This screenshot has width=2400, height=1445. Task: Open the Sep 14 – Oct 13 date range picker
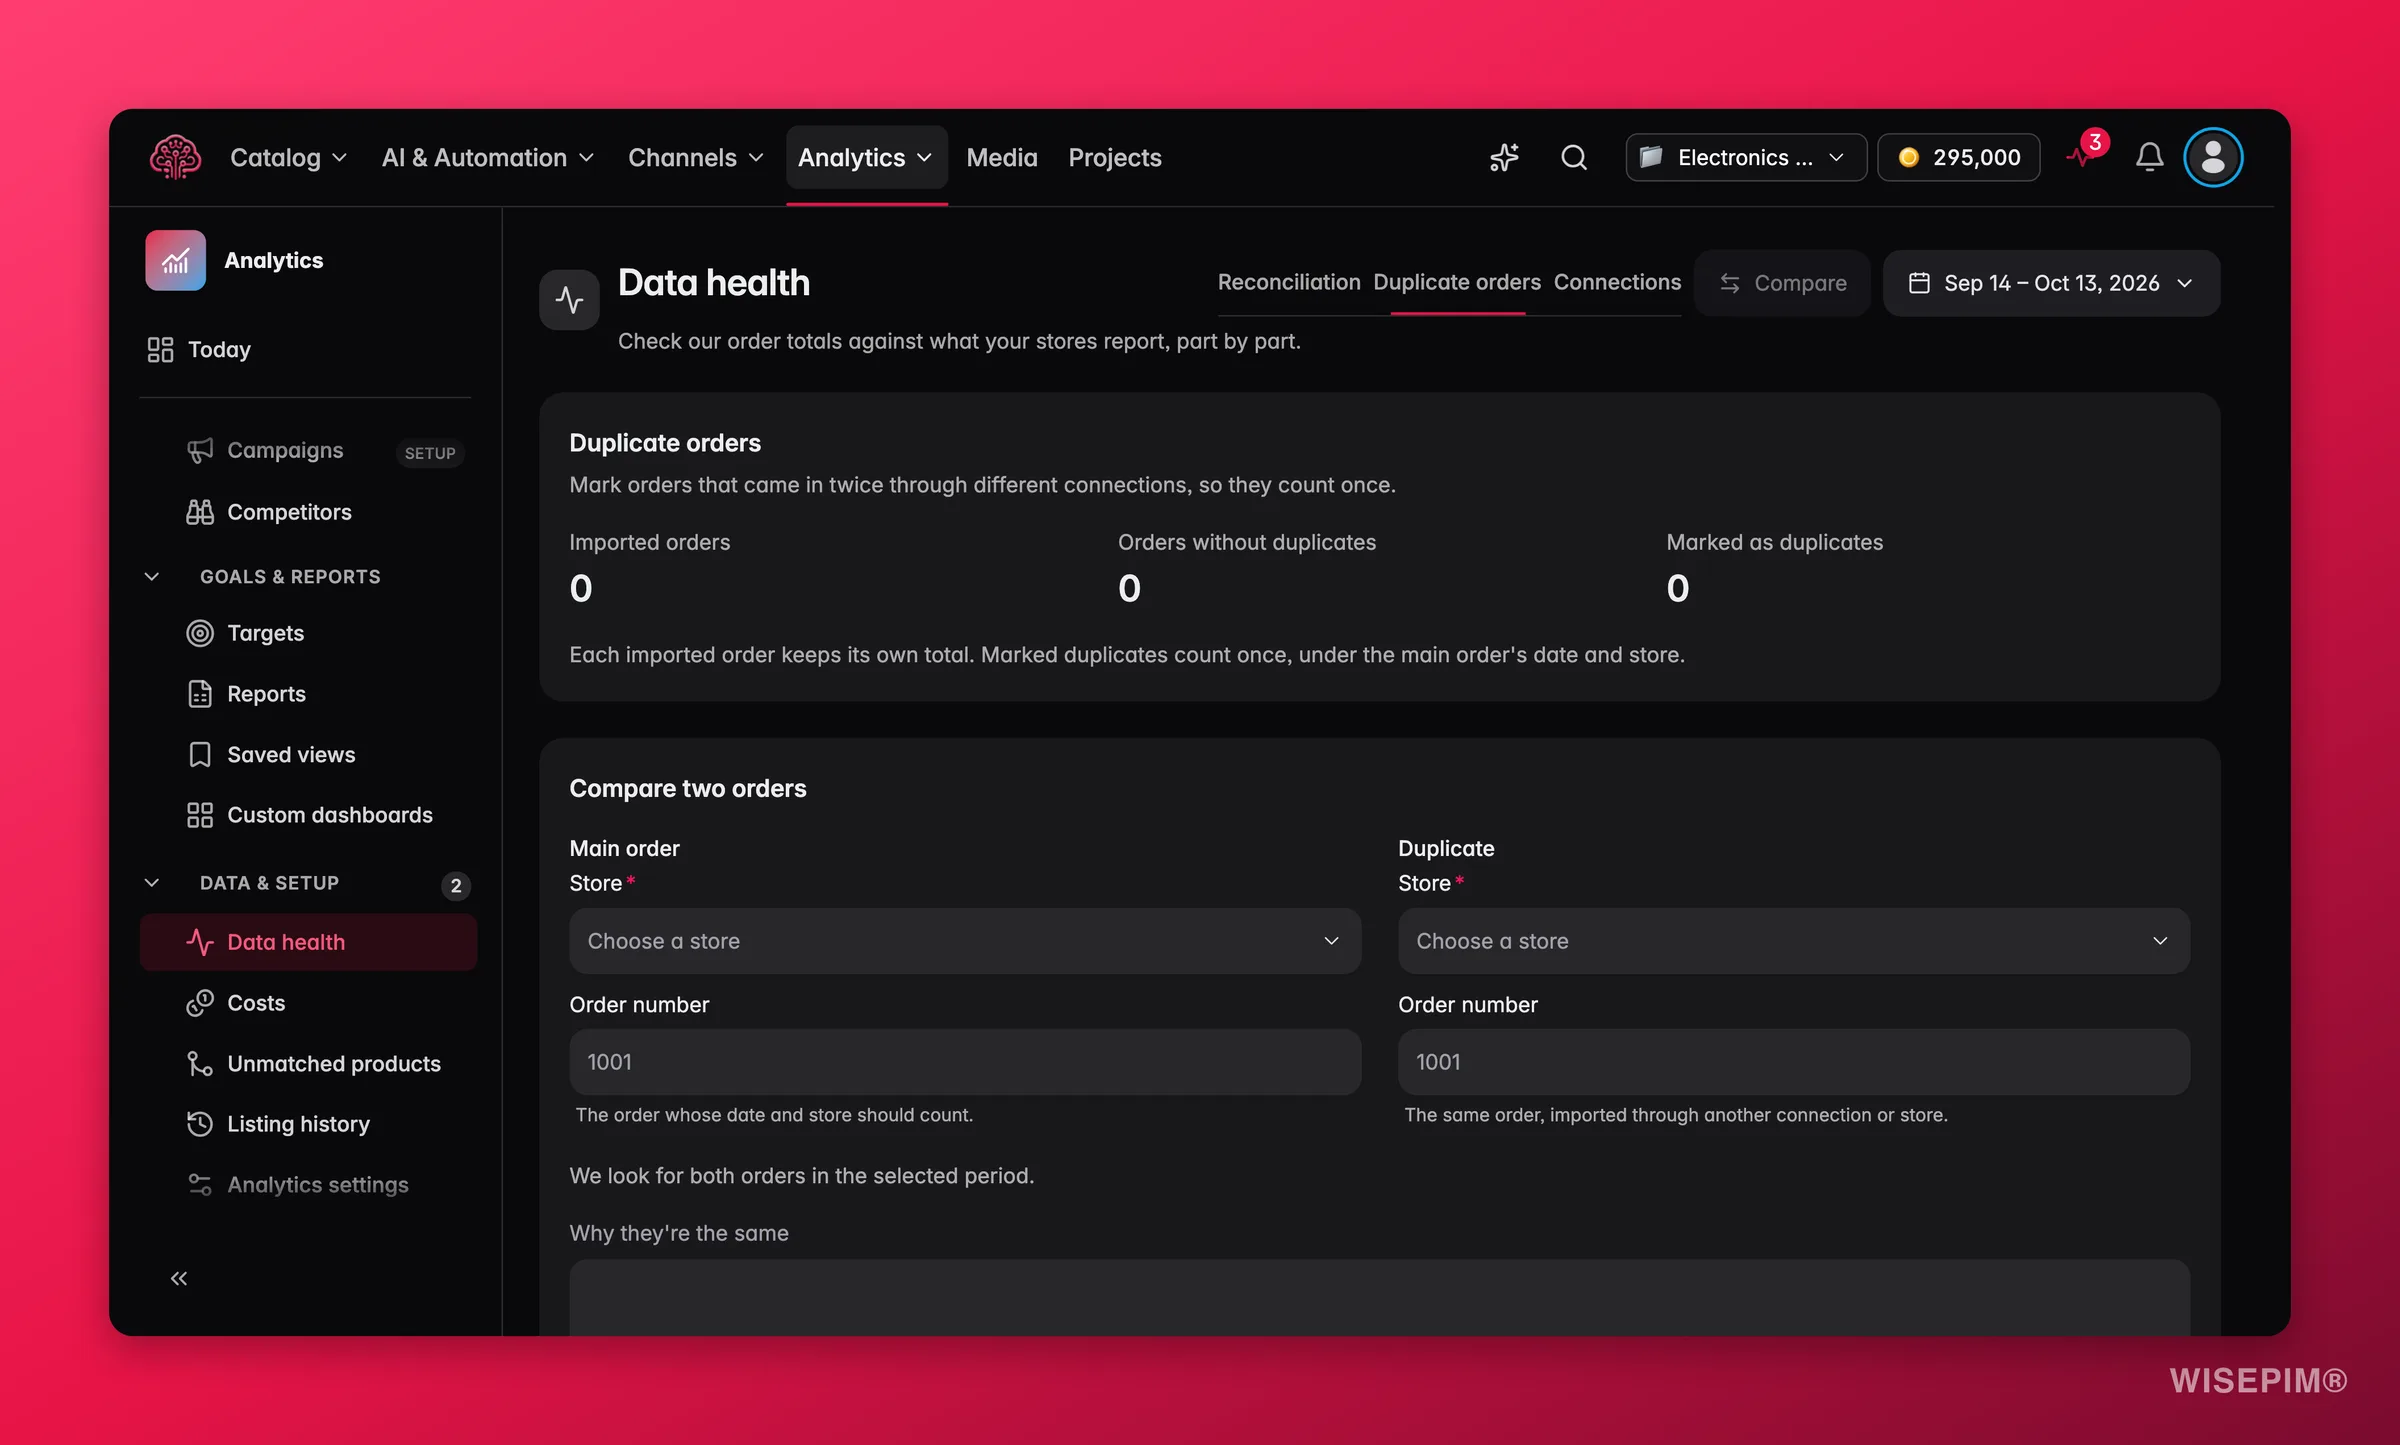click(2050, 283)
